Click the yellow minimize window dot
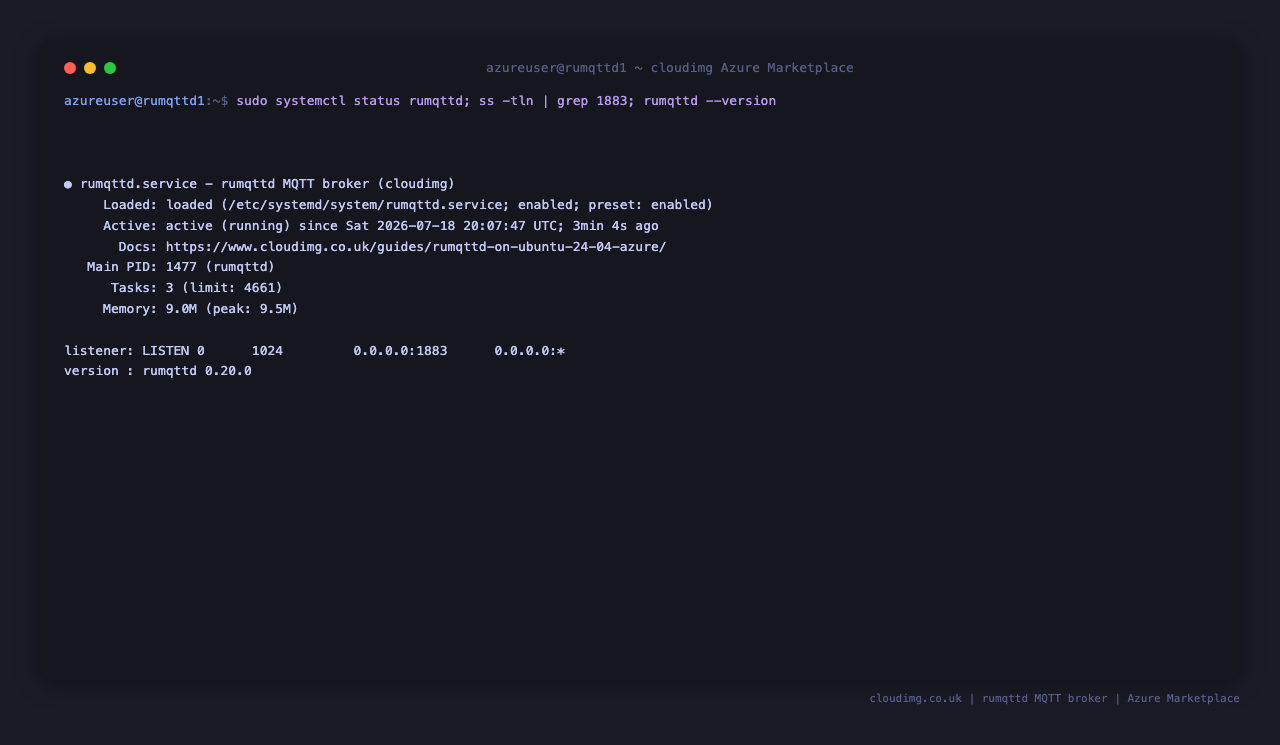1280x745 pixels. click(x=90, y=68)
